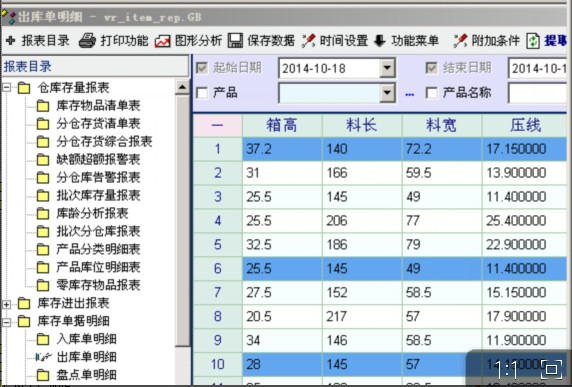Open the 起始日期 date dropdown
Image resolution: width=572 pixels, height=387 pixels.
click(x=387, y=68)
